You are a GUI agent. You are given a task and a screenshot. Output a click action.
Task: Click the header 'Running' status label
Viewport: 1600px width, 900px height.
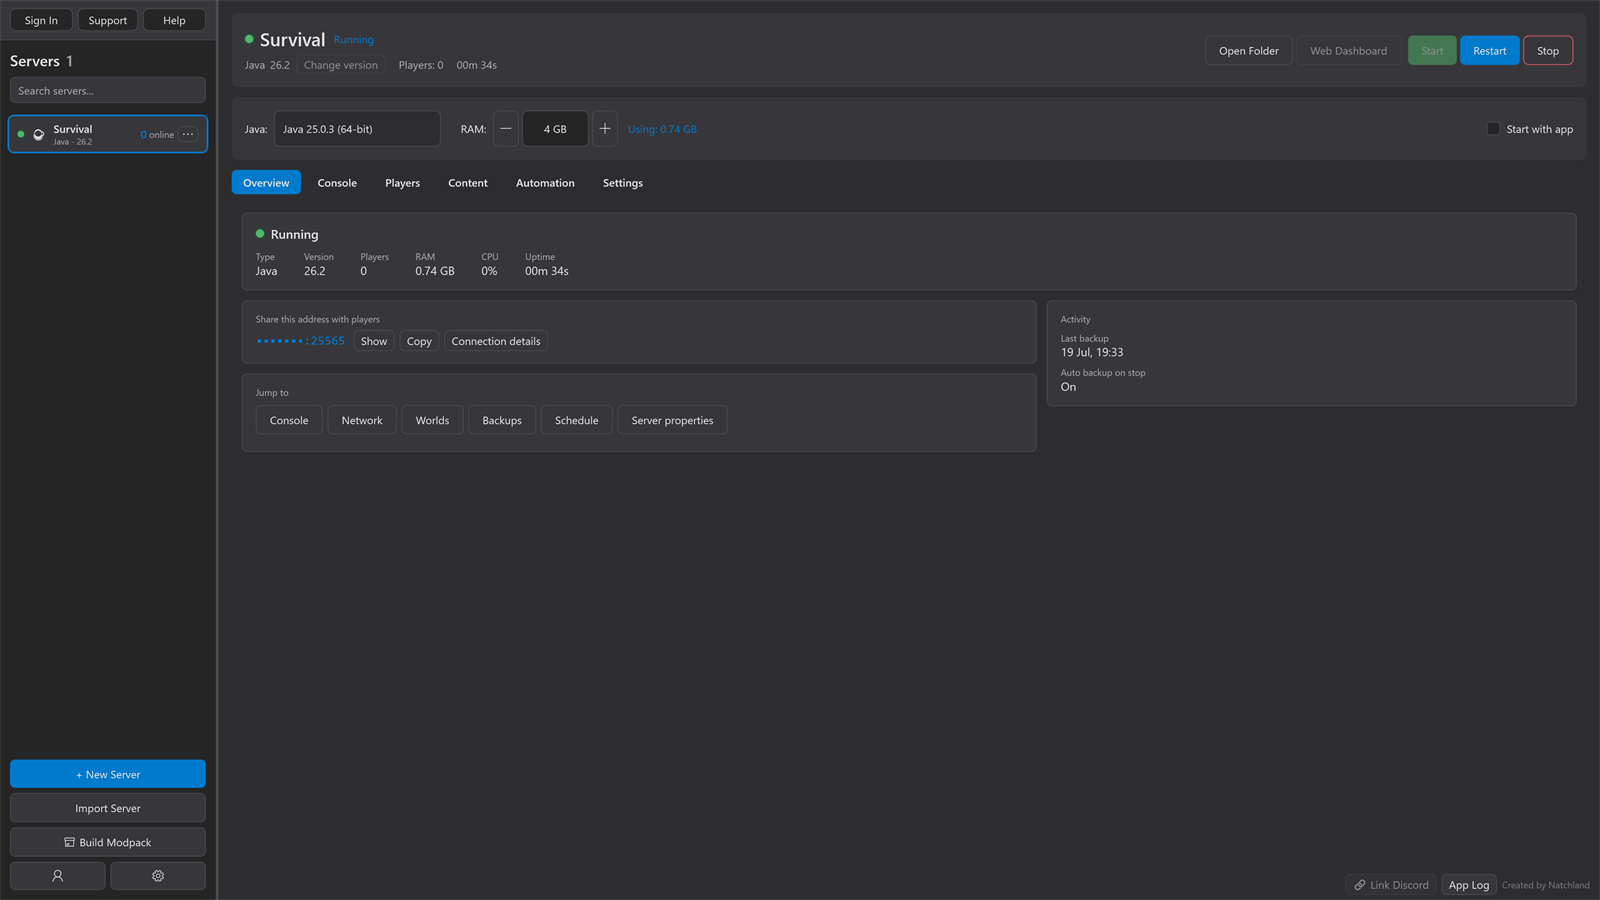pyautogui.click(x=354, y=40)
